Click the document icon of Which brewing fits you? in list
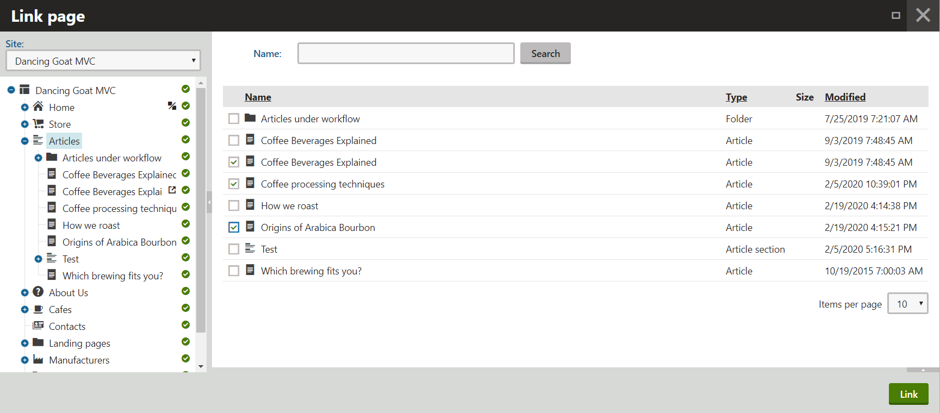Image resolution: width=940 pixels, height=413 pixels. pos(250,270)
